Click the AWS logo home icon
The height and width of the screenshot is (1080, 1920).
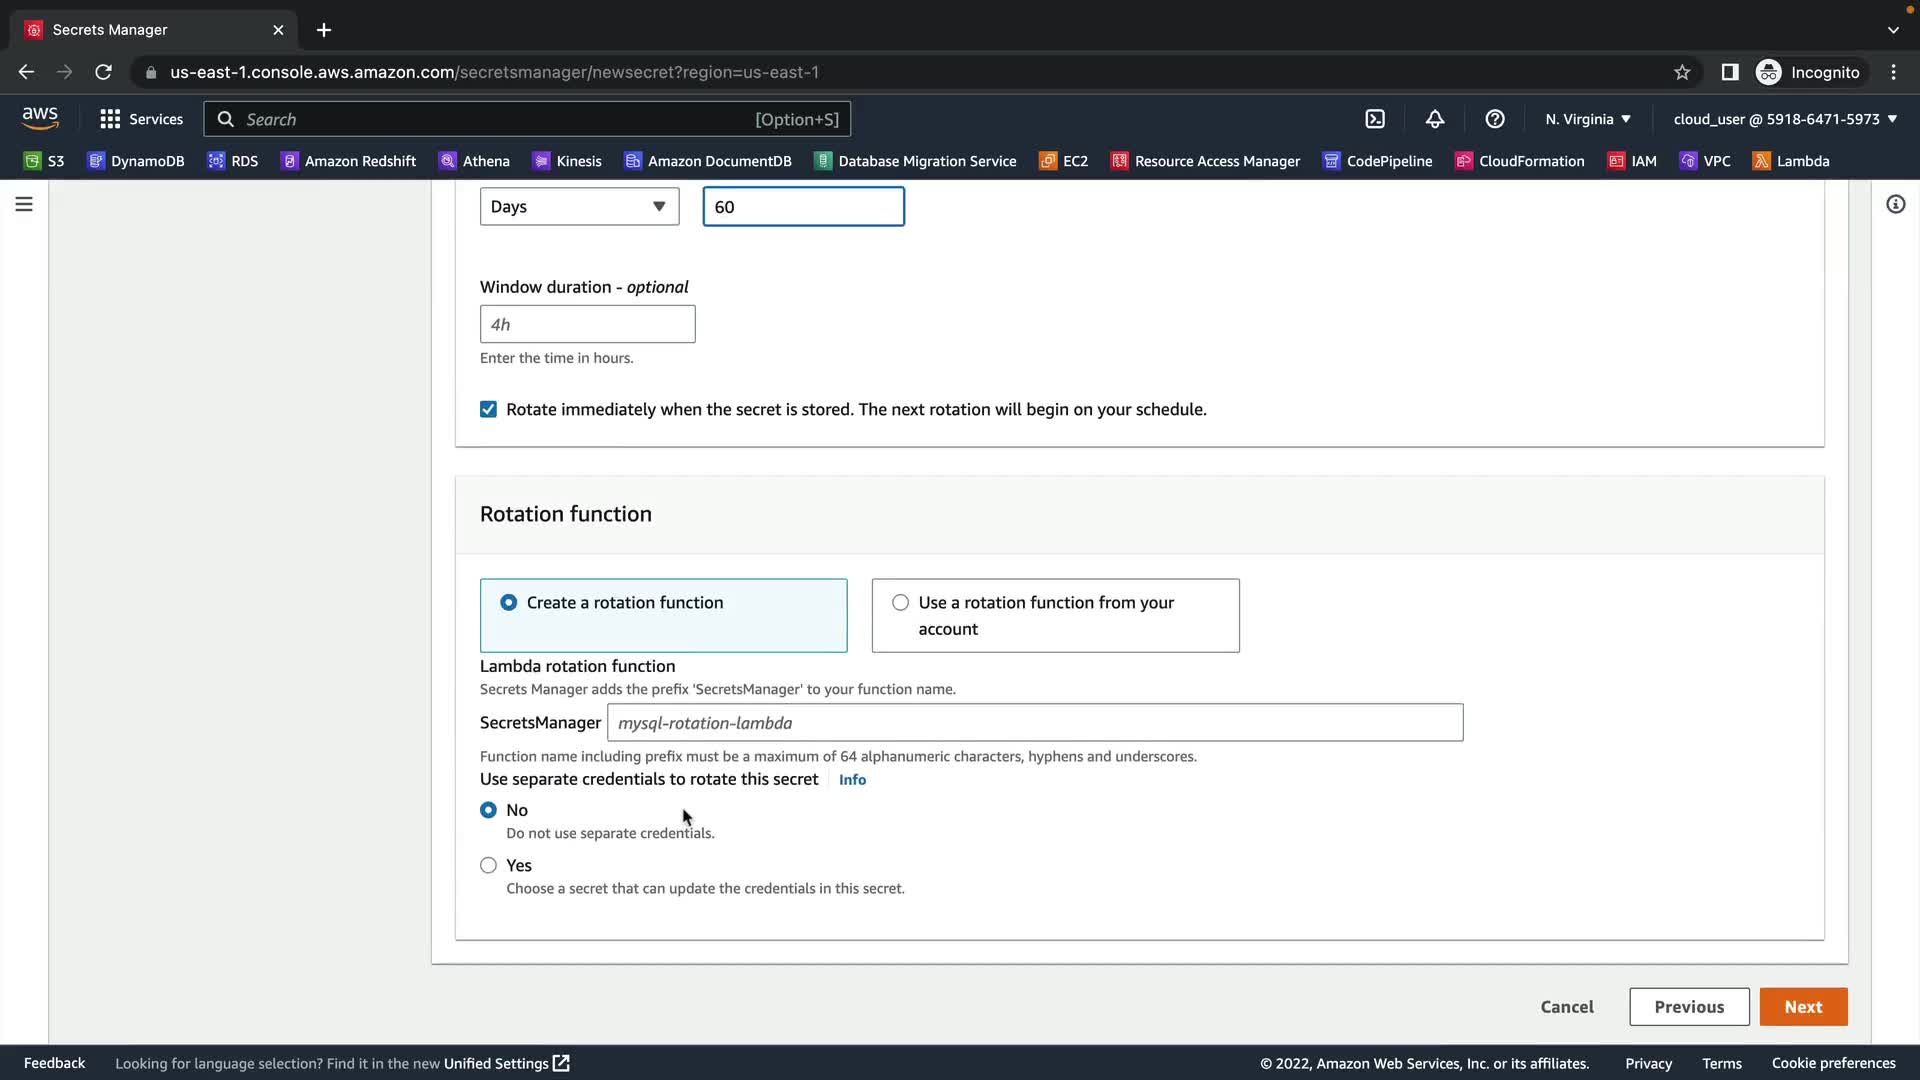pyautogui.click(x=40, y=118)
